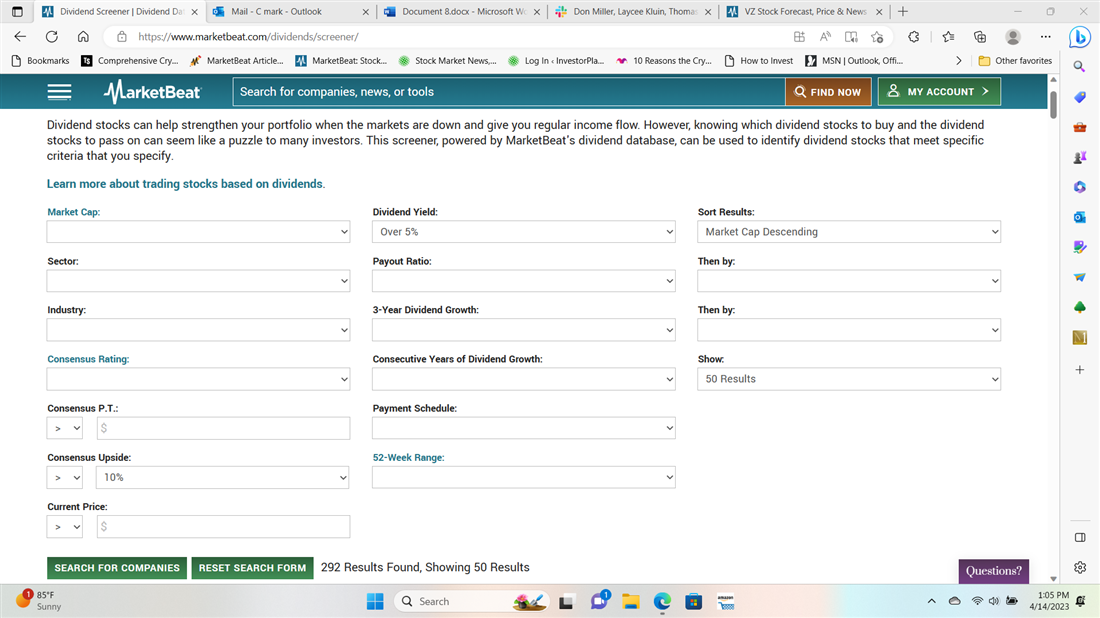The image size is (1100, 618).
Task: Switch to the Mail Outlook tab
Action: coord(285,12)
